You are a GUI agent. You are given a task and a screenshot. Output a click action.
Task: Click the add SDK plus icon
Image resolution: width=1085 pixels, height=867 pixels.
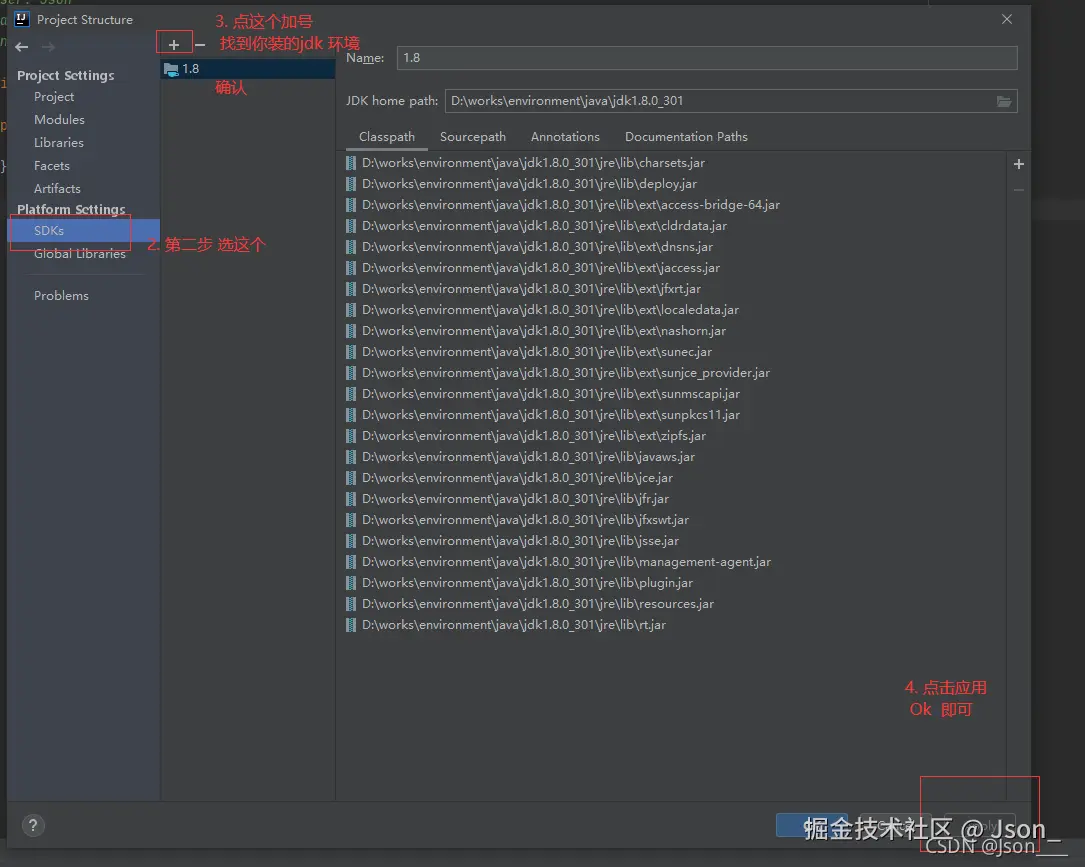coord(174,45)
